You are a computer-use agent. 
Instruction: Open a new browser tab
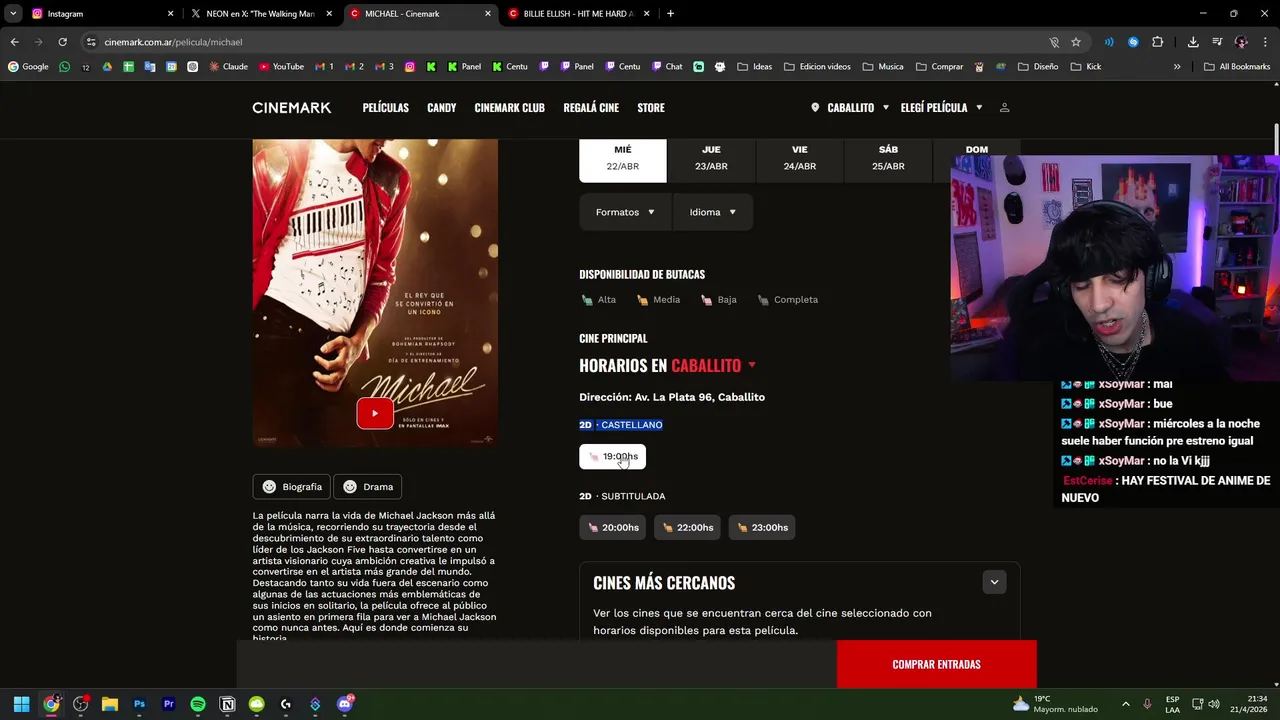670,14
